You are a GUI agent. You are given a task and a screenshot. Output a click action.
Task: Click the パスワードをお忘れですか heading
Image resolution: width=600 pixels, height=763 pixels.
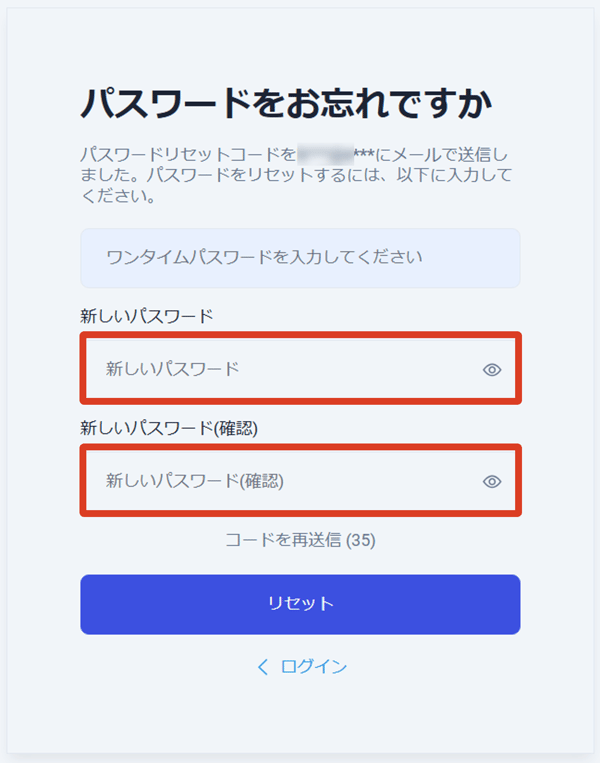point(288,104)
